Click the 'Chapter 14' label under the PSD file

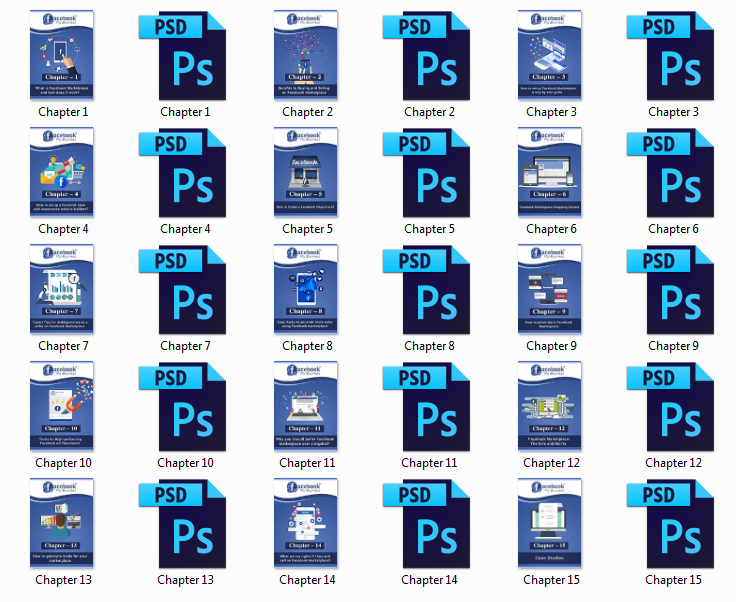click(429, 580)
